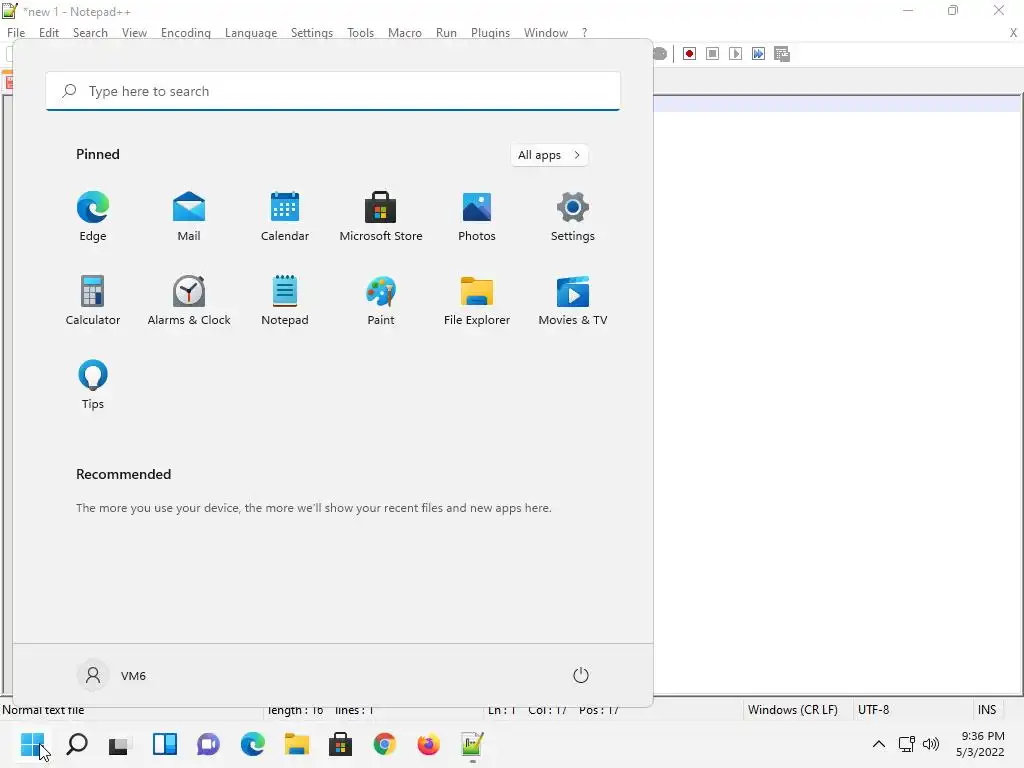Open File Explorer from the taskbar
The width and height of the screenshot is (1024, 768).
pyautogui.click(x=296, y=744)
